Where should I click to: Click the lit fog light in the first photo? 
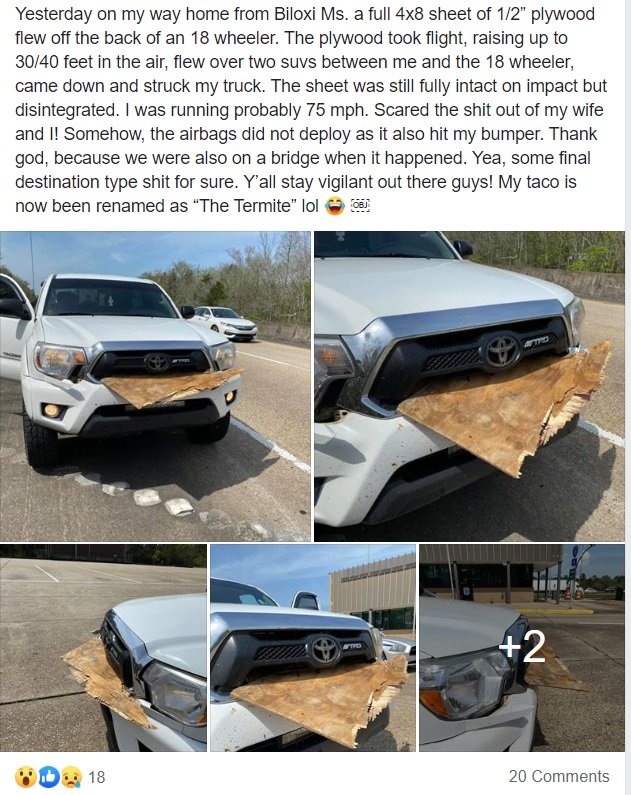(x=51, y=410)
